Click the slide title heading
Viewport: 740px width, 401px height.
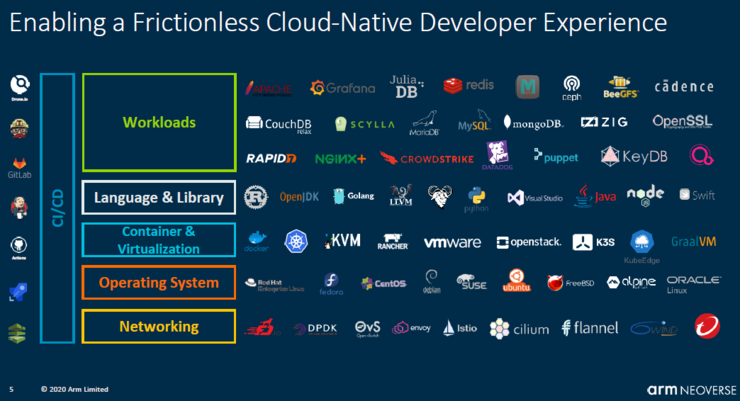[x=339, y=22]
